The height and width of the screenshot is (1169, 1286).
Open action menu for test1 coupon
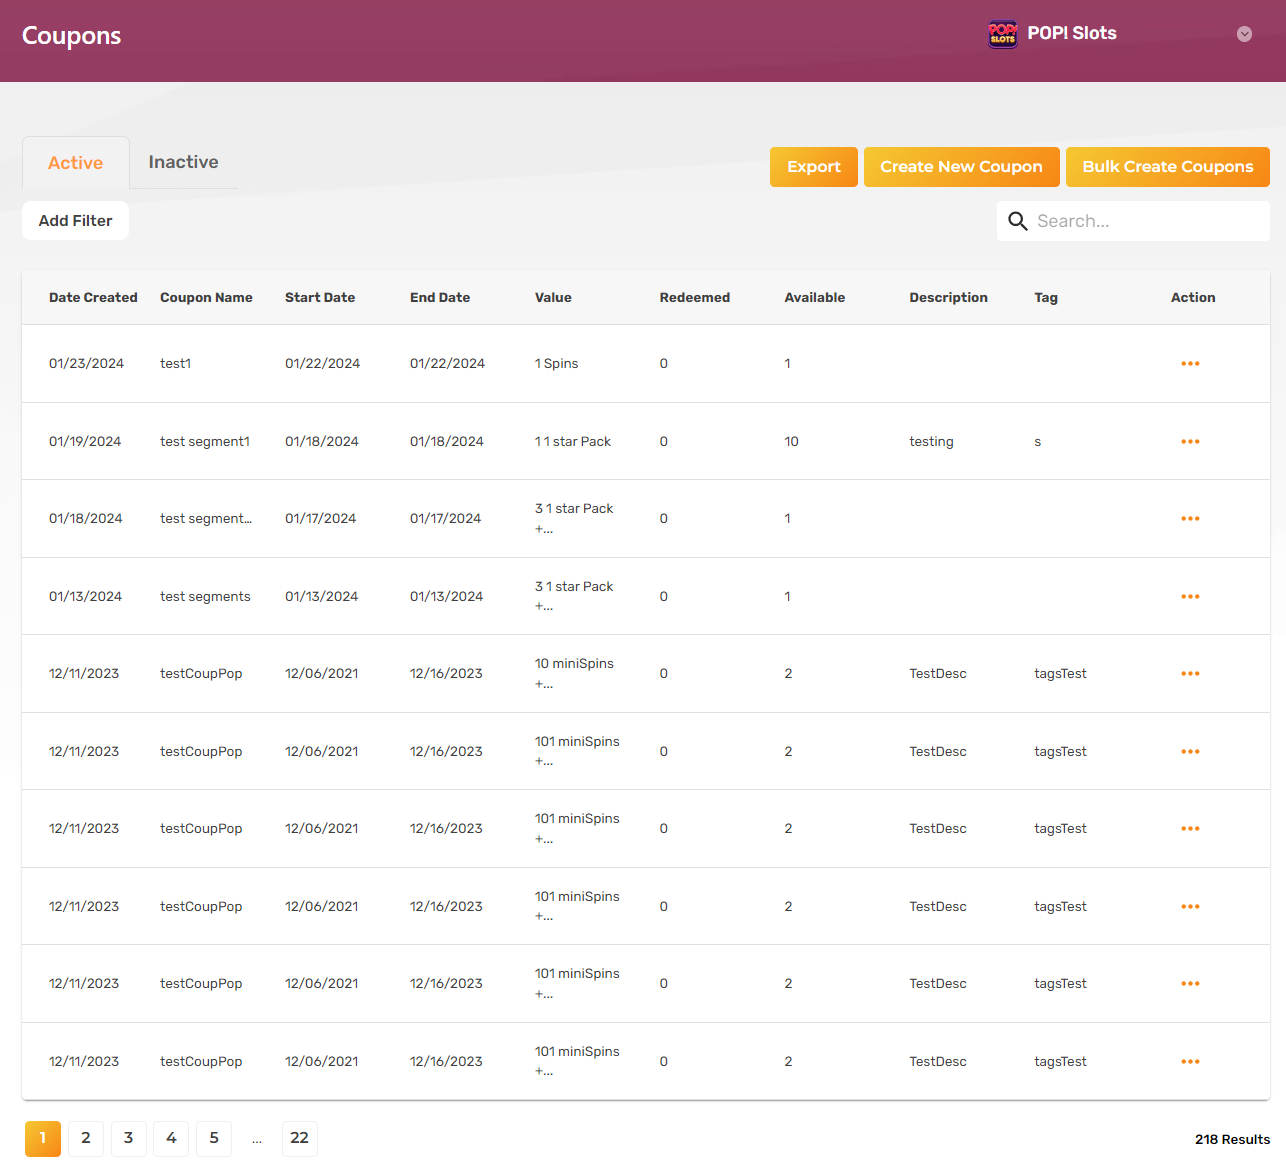[x=1190, y=364]
